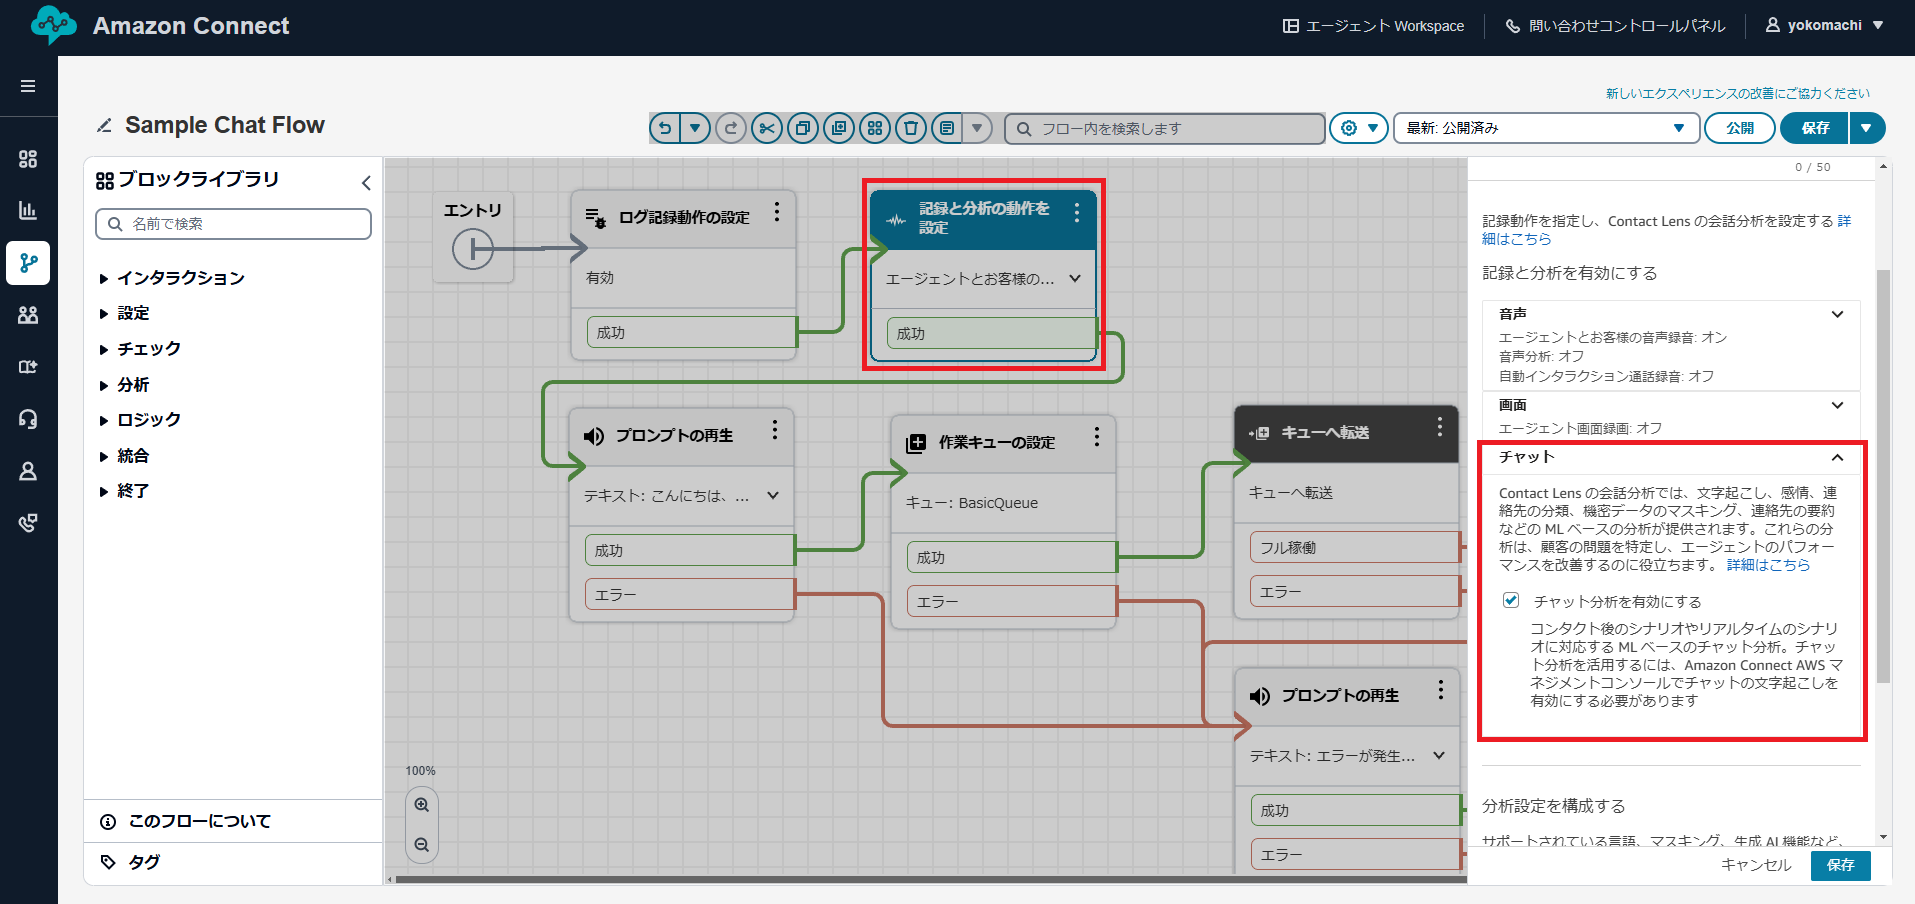Open the undo history dropdown arrow
The height and width of the screenshot is (904, 1915).
click(x=695, y=128)
